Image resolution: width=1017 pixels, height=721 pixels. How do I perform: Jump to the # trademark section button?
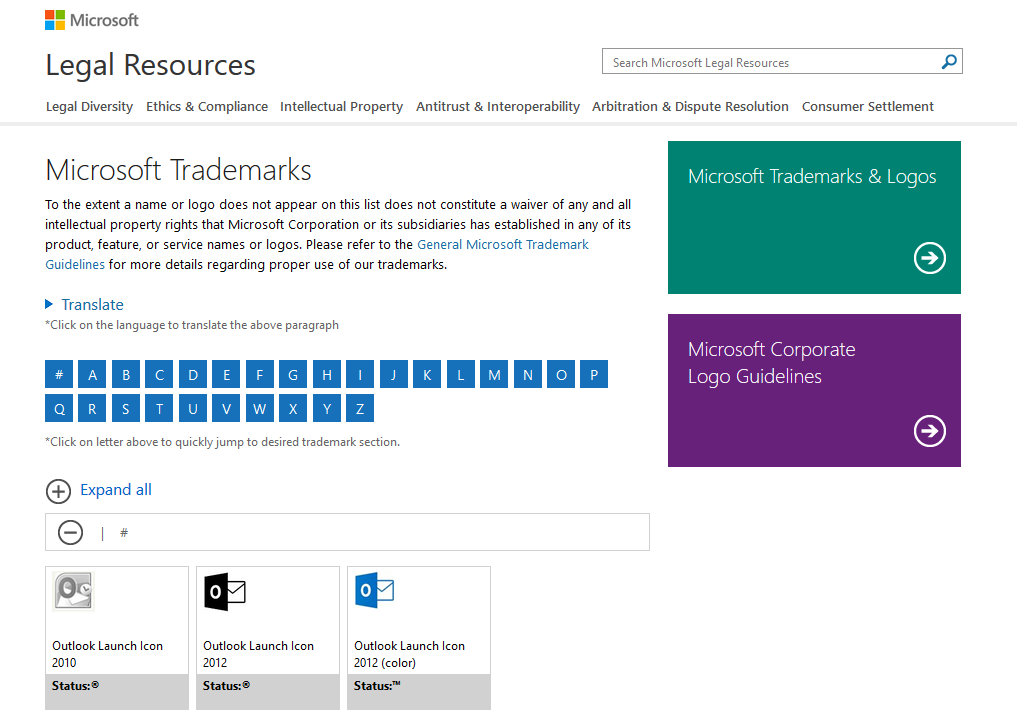(x=59, y=374)
